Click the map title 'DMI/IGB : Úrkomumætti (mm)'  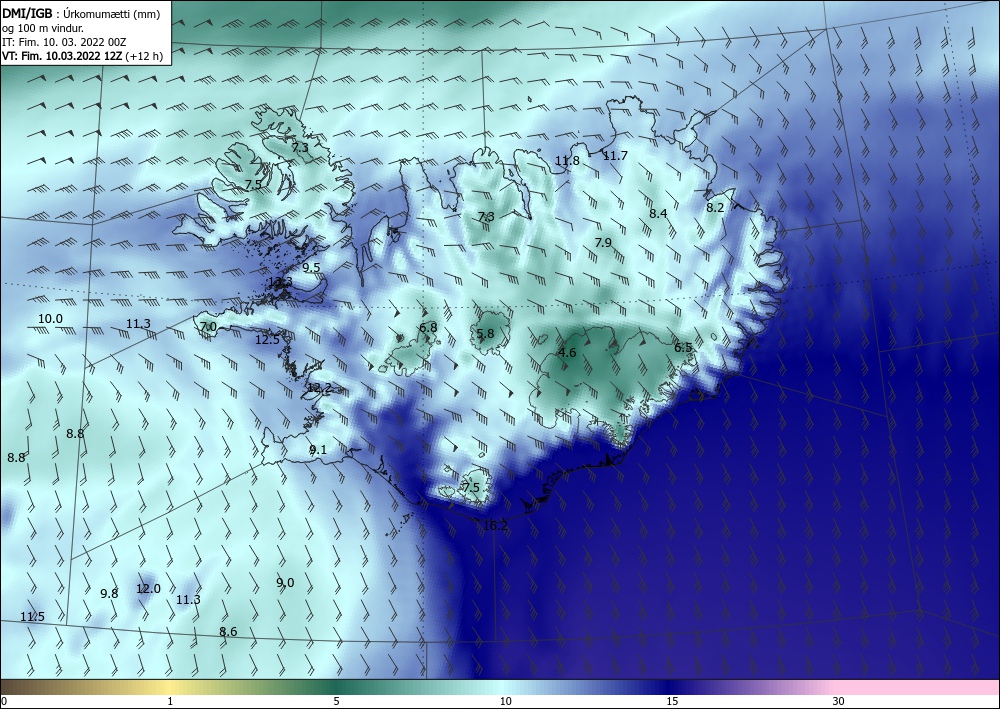[80, 13]
